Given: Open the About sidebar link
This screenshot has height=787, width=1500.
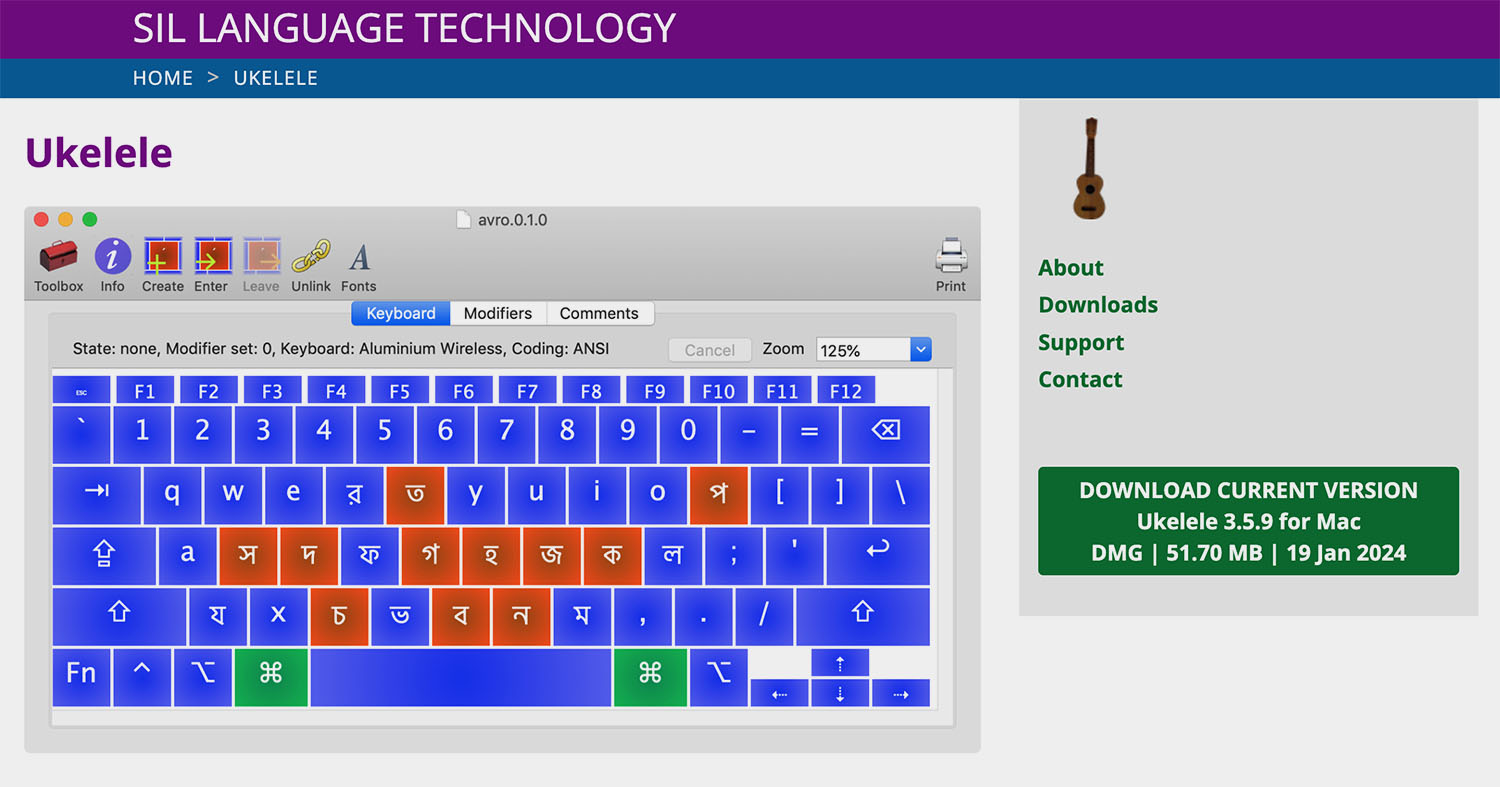Looking at the screenshot, I should pos(1071,267).
